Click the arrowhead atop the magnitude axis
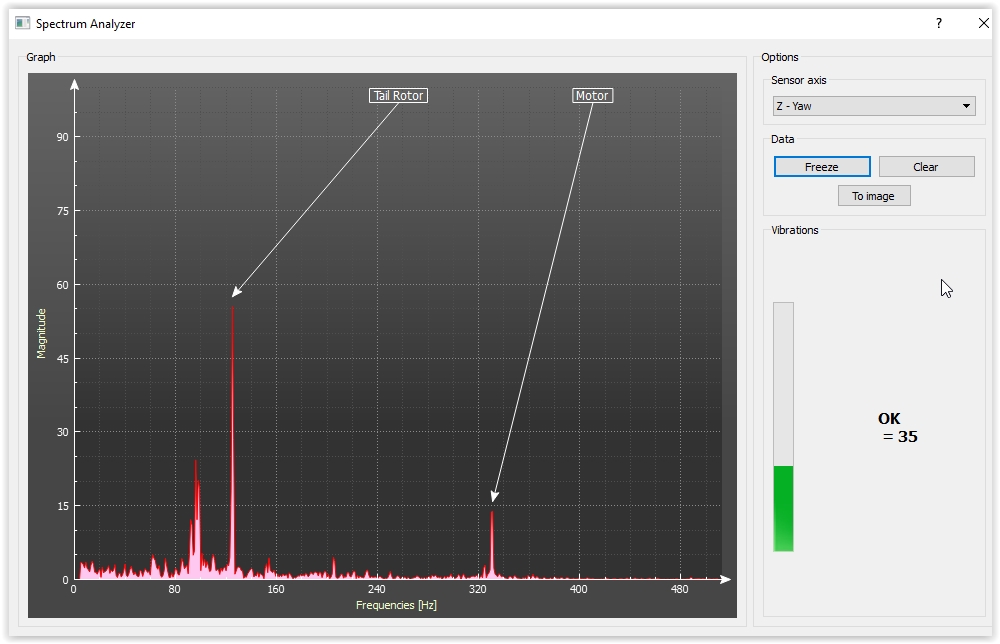The width and height of the screenshot is (1000, 644). coord(74,84)
